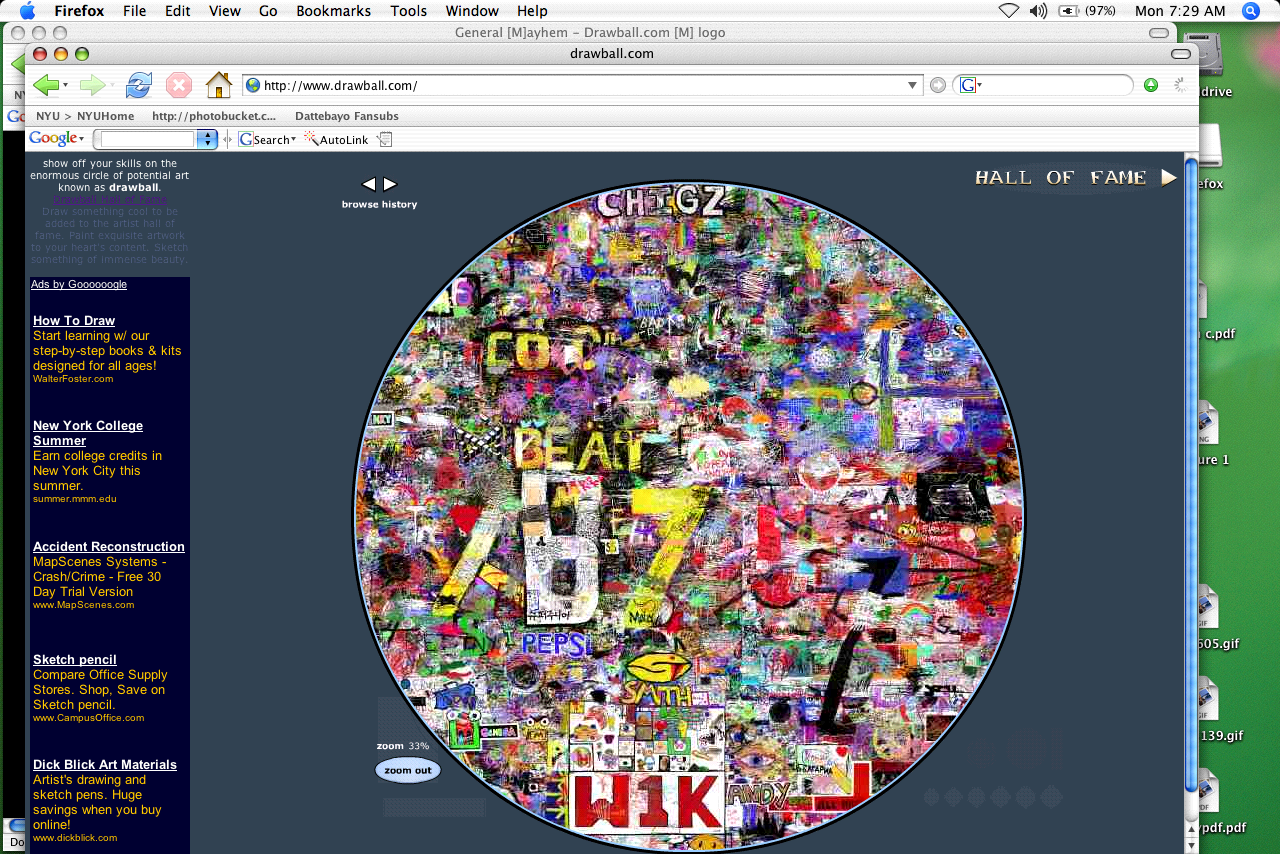
Task: Click the volume speaker icon
Action: [x=1038, y=11]
